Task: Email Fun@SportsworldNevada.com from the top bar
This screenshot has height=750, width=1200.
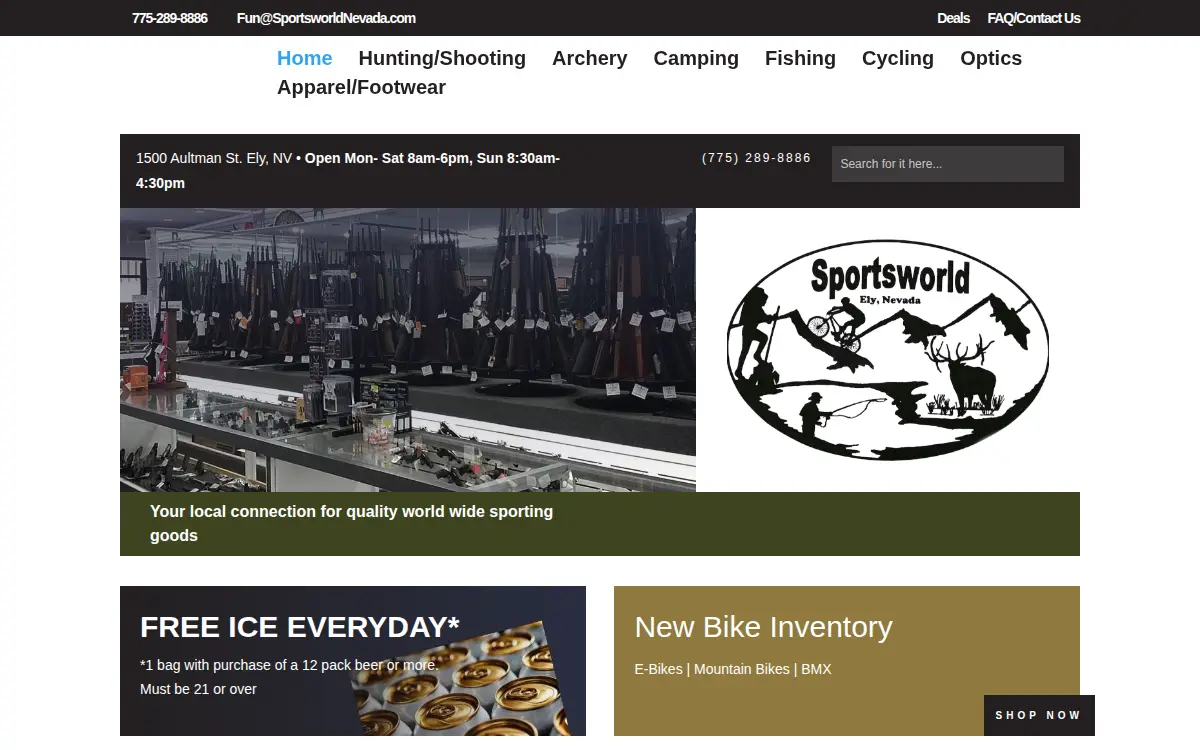Action: (326, 18)
